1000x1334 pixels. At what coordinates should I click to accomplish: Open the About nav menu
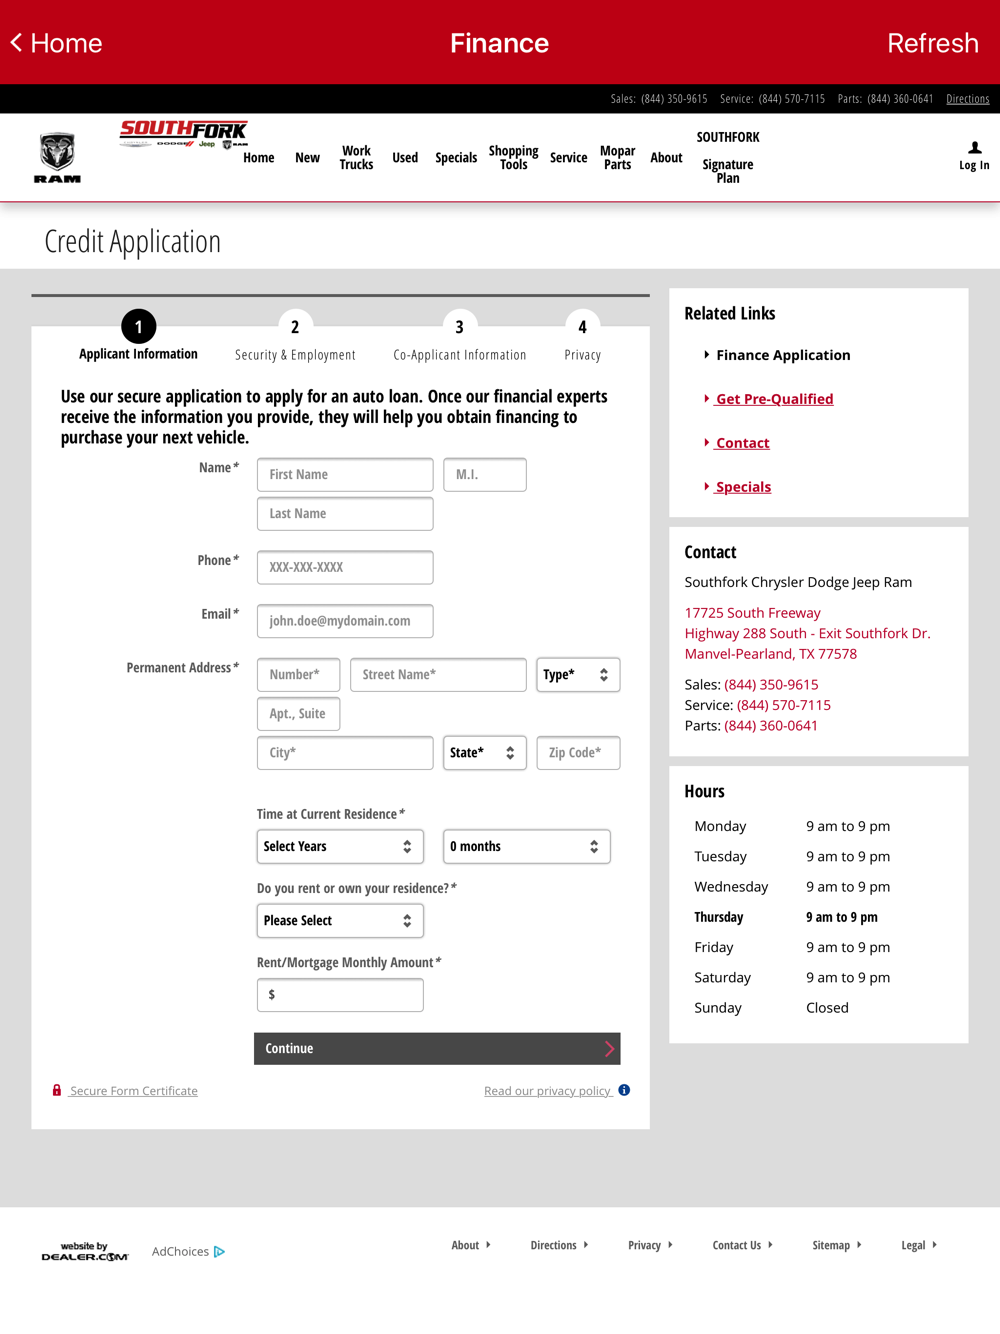666,158
